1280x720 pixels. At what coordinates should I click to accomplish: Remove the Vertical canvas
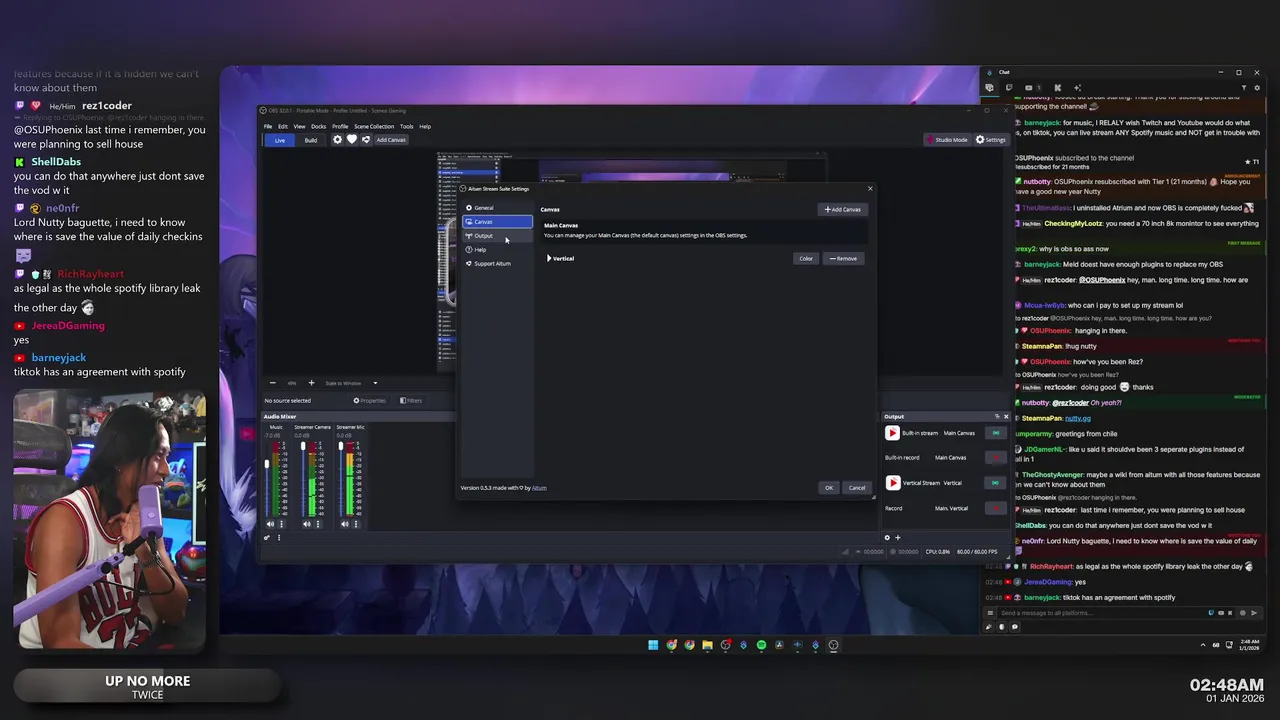843,258
